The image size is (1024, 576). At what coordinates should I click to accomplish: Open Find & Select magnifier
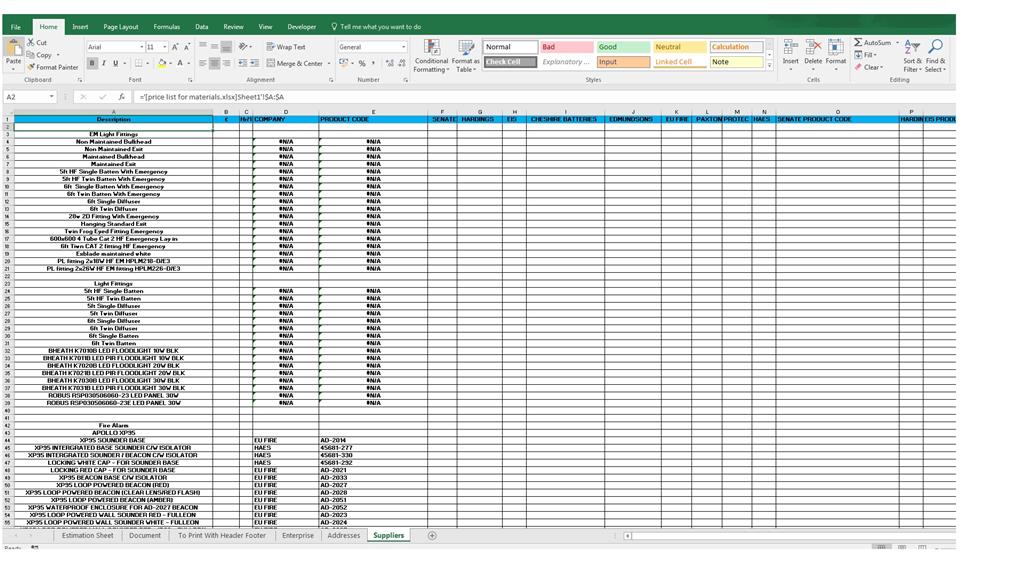click(935, 55)
